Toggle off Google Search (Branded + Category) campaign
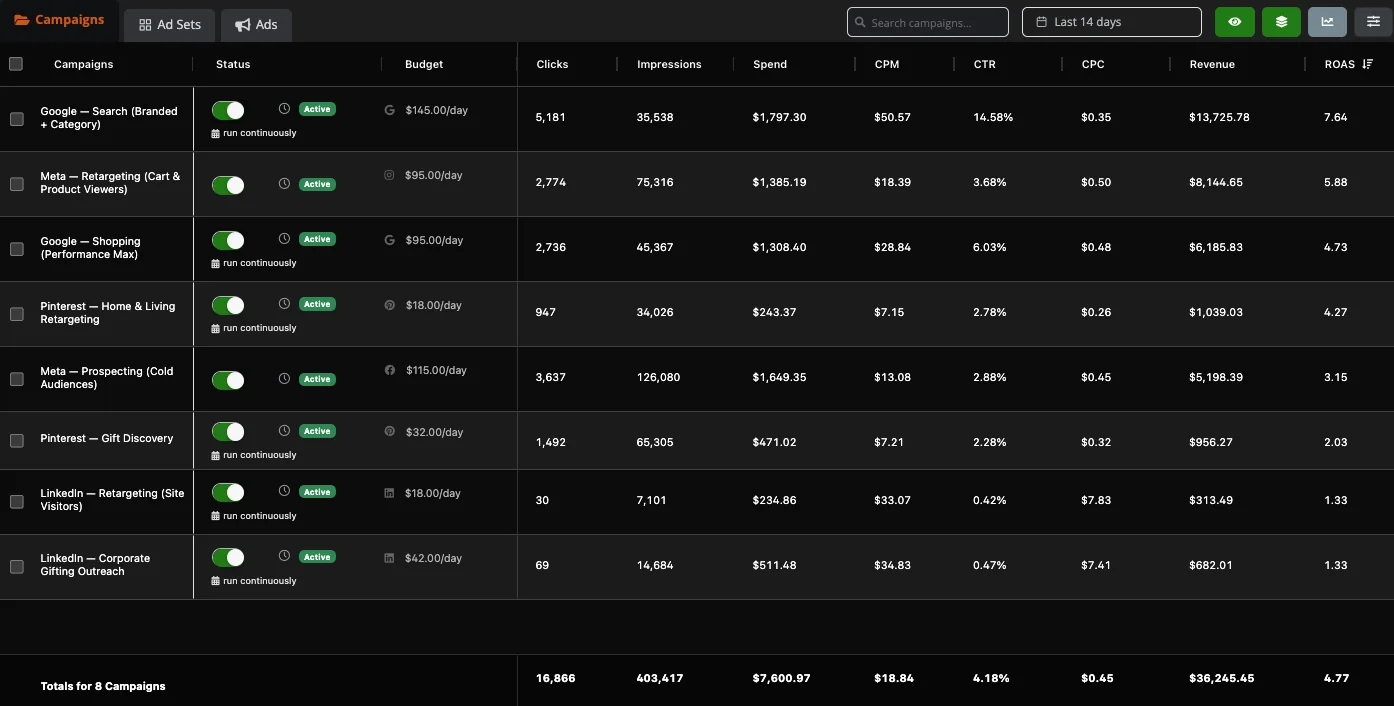The image size is (1394, 706). [228, 110]
